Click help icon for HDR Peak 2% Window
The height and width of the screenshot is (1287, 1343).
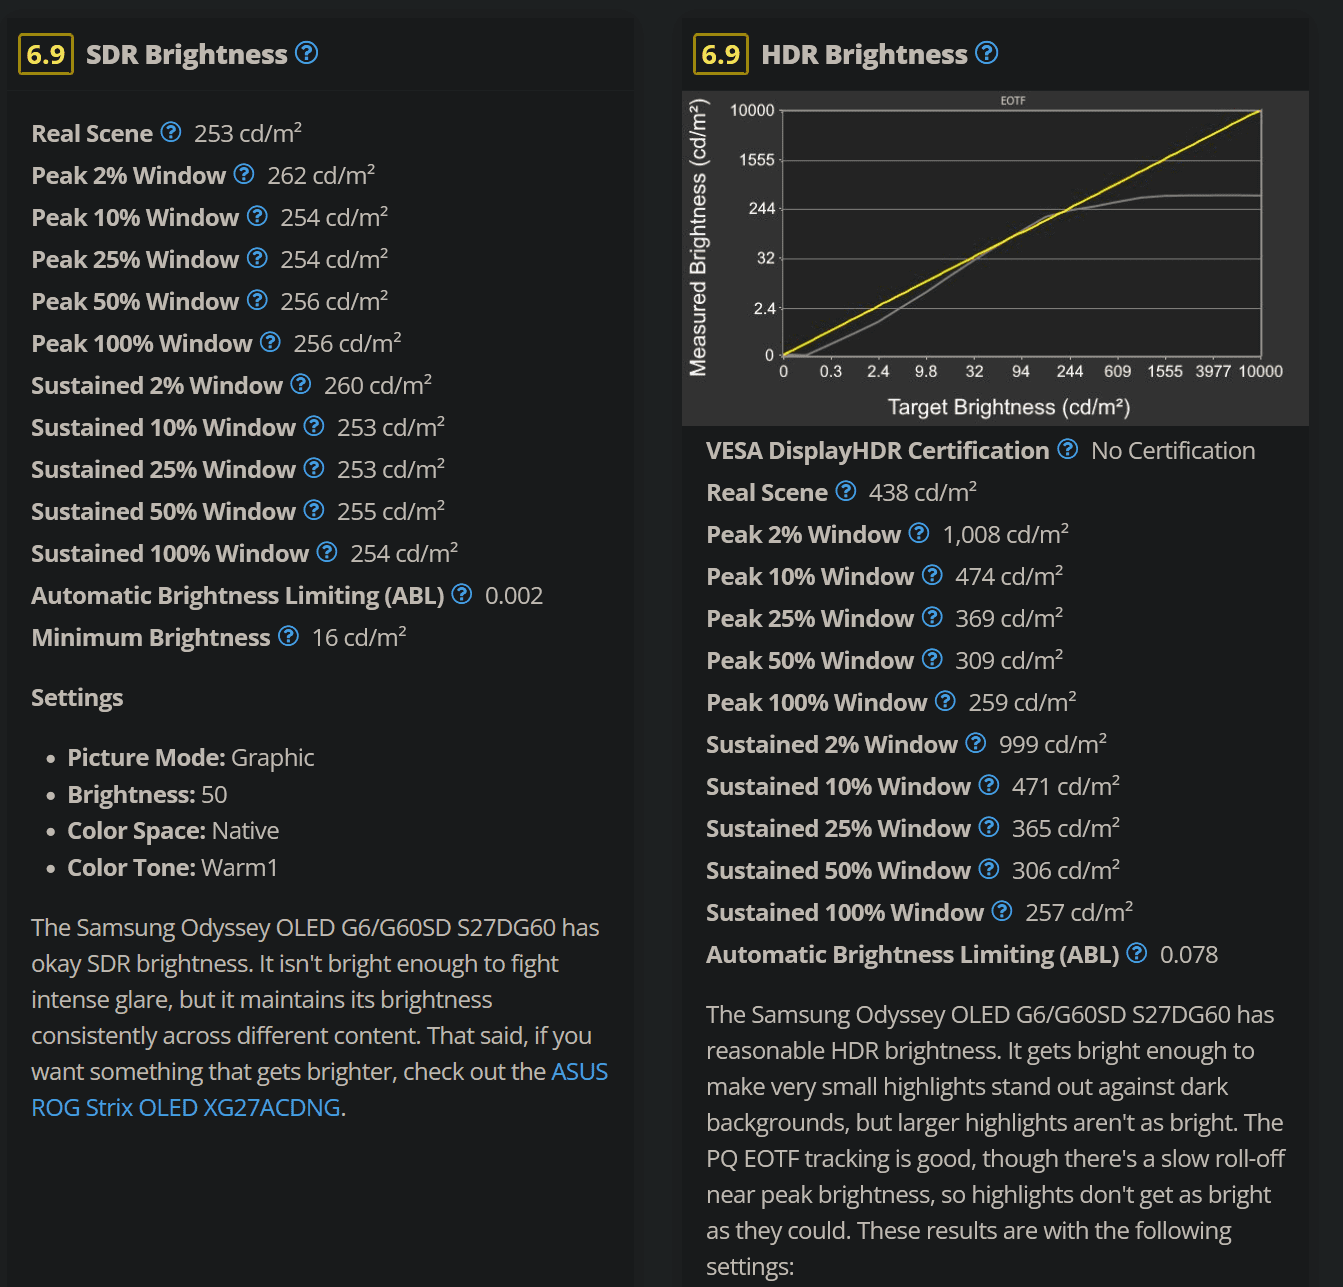point(919,533)
